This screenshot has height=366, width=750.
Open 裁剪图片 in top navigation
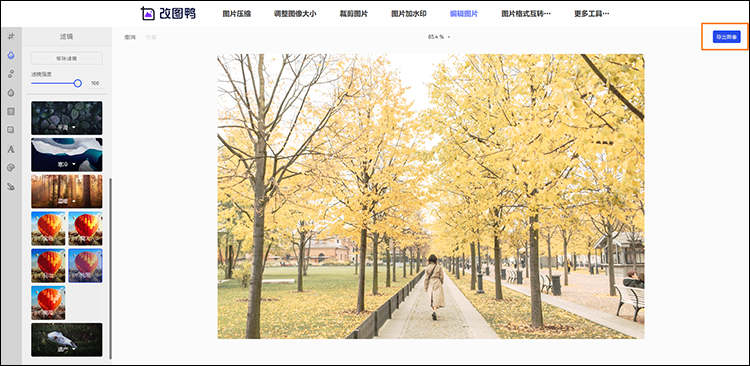click(x=354, y=14)
